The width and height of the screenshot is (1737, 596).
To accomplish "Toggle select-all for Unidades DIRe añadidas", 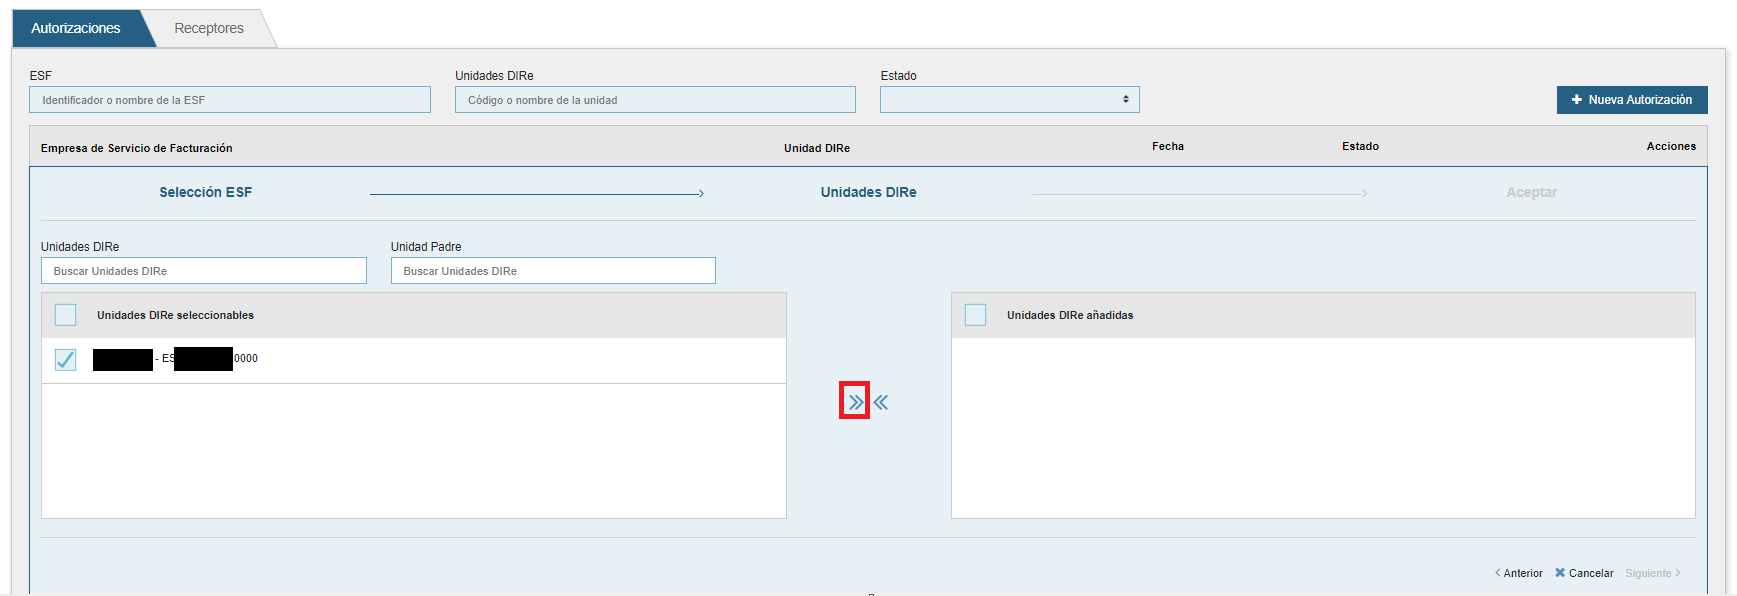I will point(975,315).
